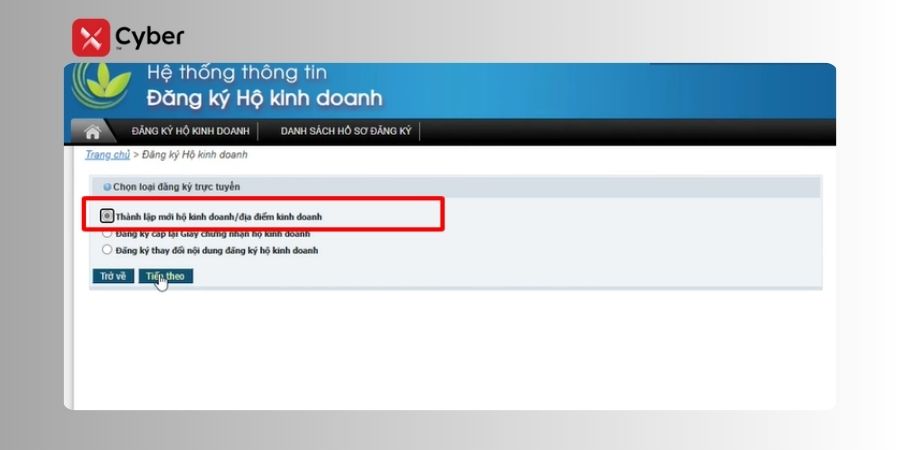Click the Tiếp theo button
This screenshot has height=450, width=900.
click(165, 276)
